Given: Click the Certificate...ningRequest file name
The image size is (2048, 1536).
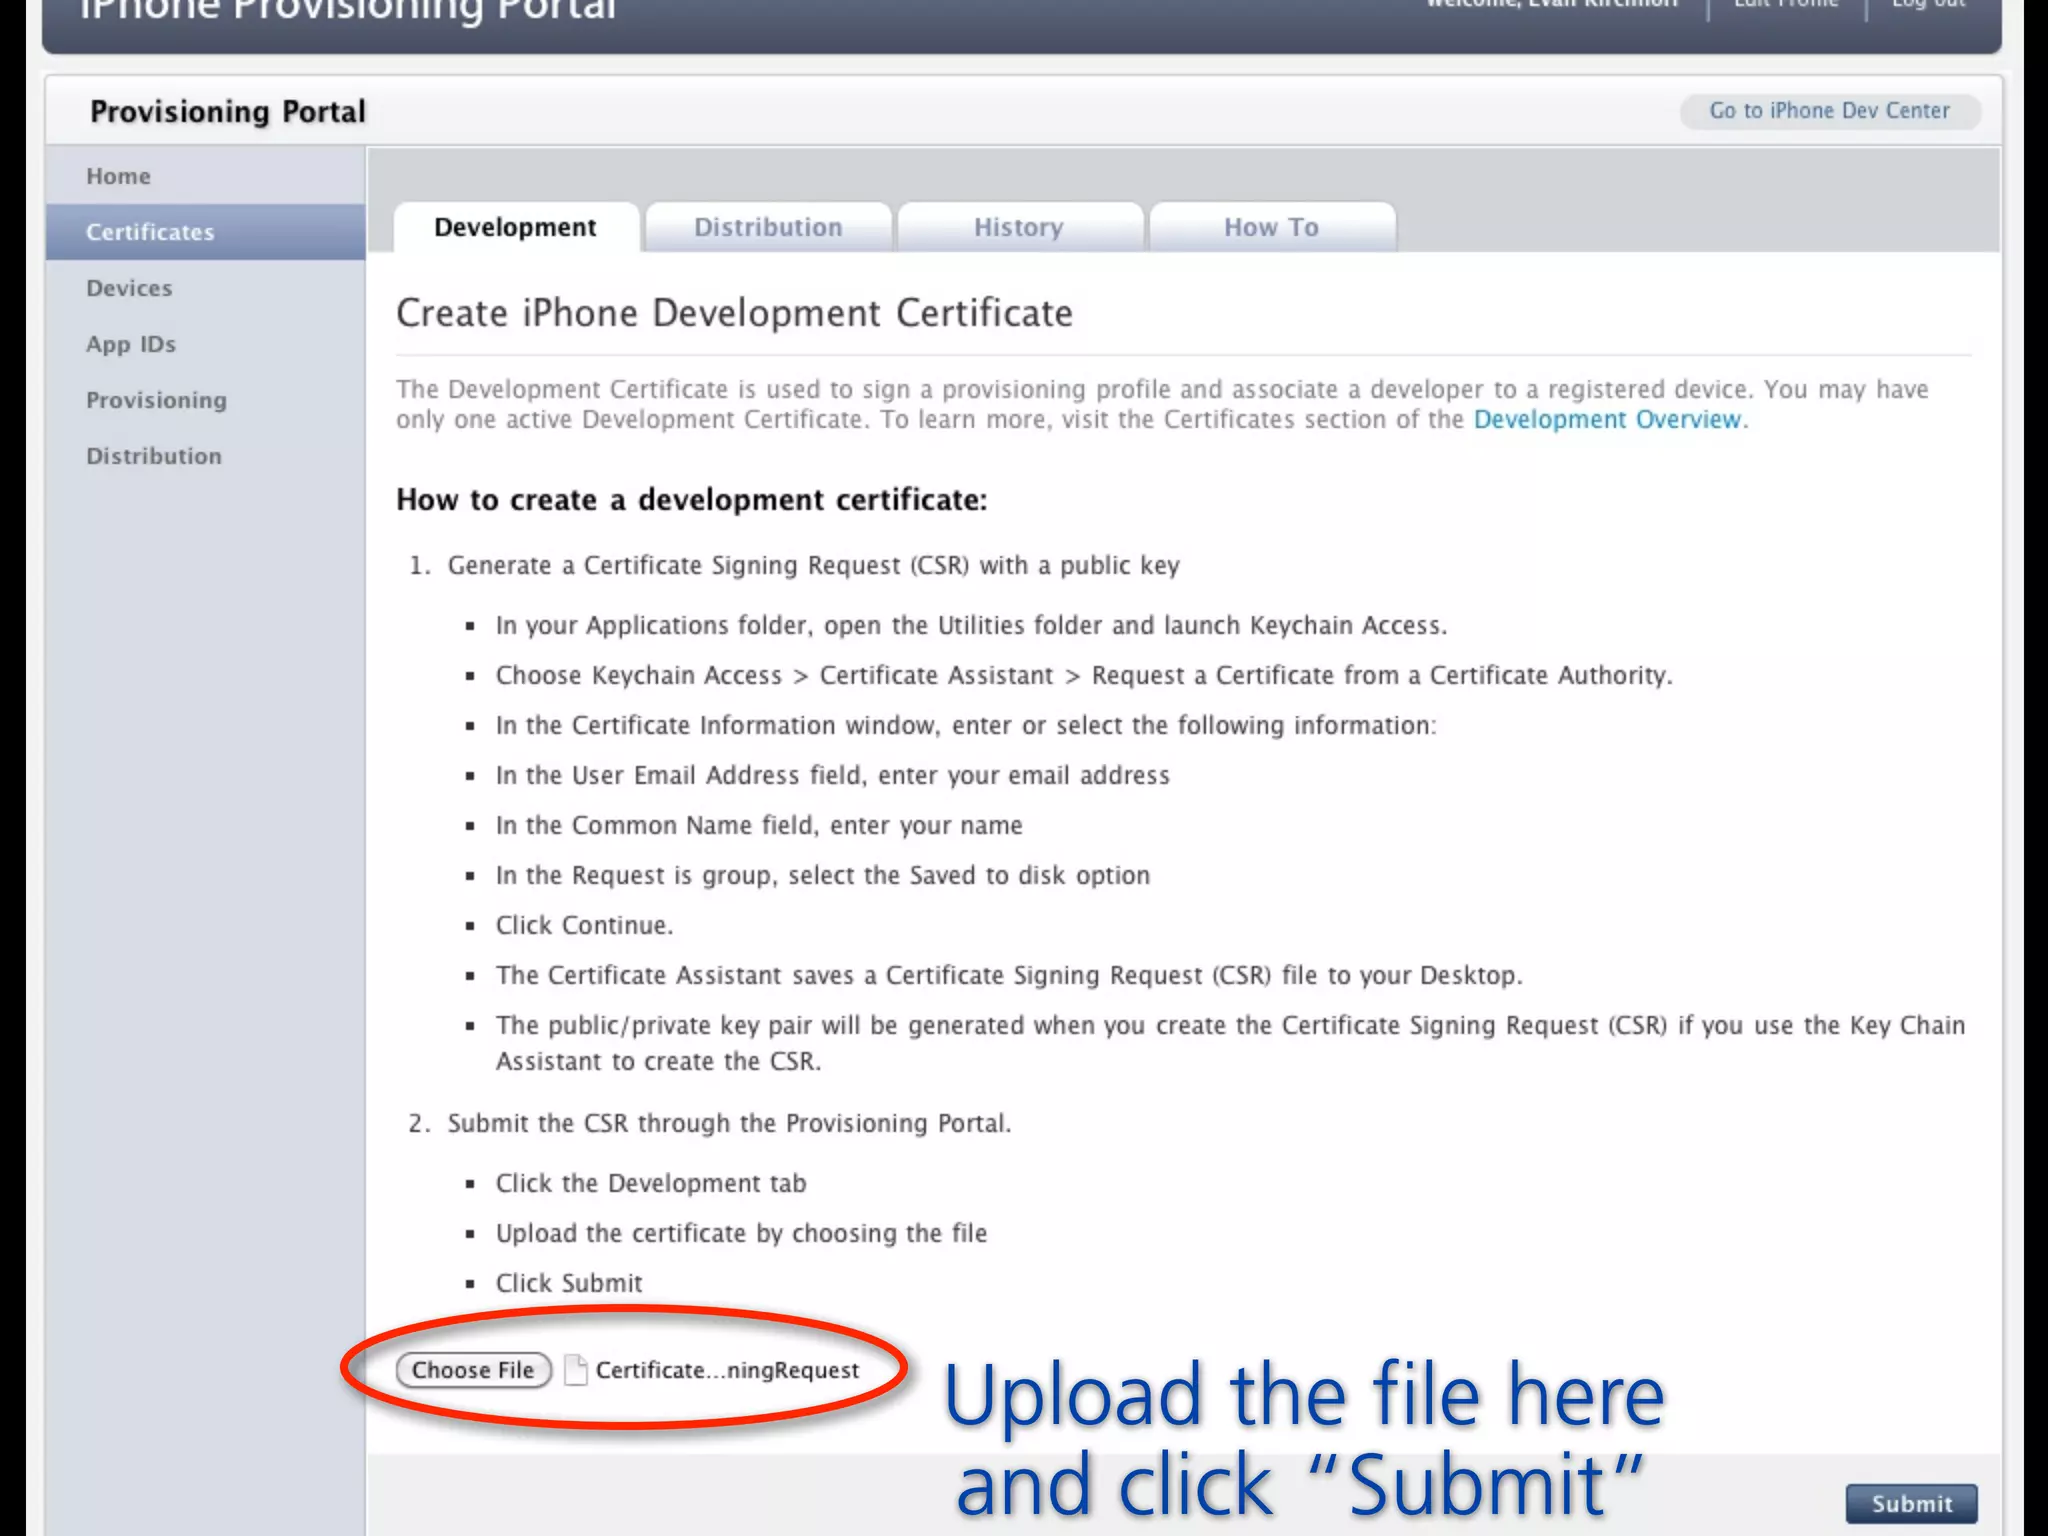Looking at the screenshot, I should click(x=727, y=1370).
